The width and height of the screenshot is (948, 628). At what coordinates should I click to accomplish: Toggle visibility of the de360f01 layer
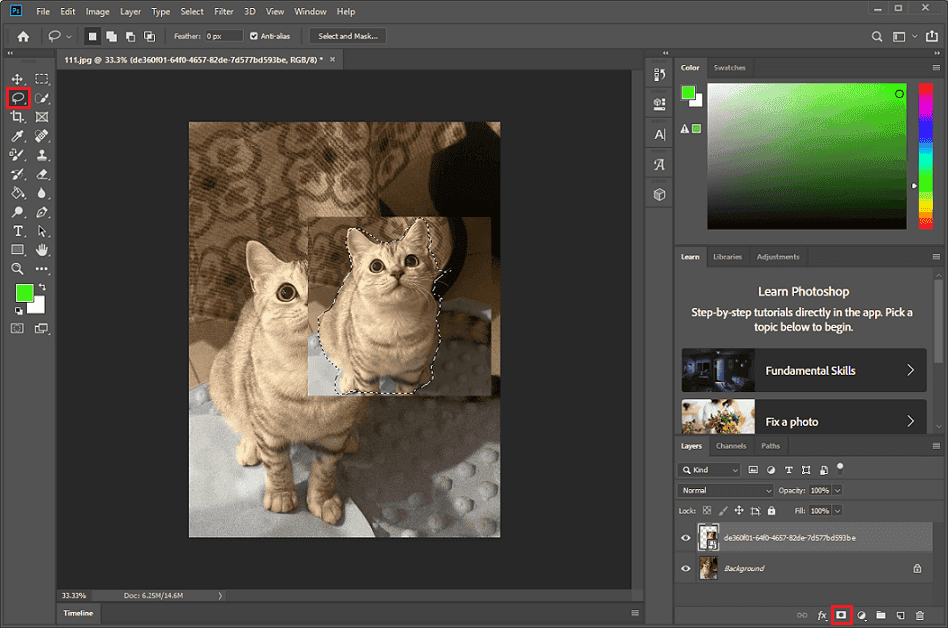(685, 537)
